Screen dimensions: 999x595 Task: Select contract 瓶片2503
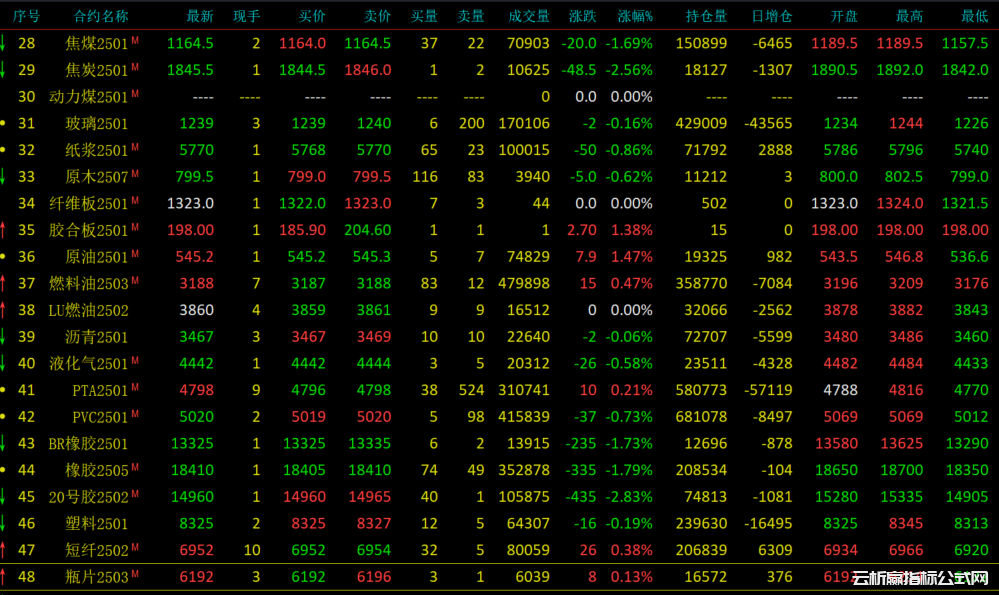pyautogui.click(x=96, y=577)
